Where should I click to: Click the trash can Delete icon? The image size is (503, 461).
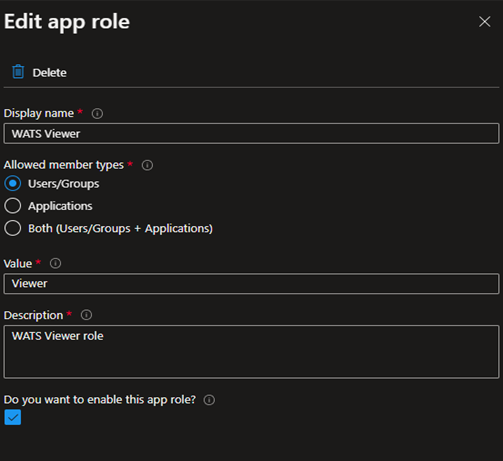tap(18, 72)
